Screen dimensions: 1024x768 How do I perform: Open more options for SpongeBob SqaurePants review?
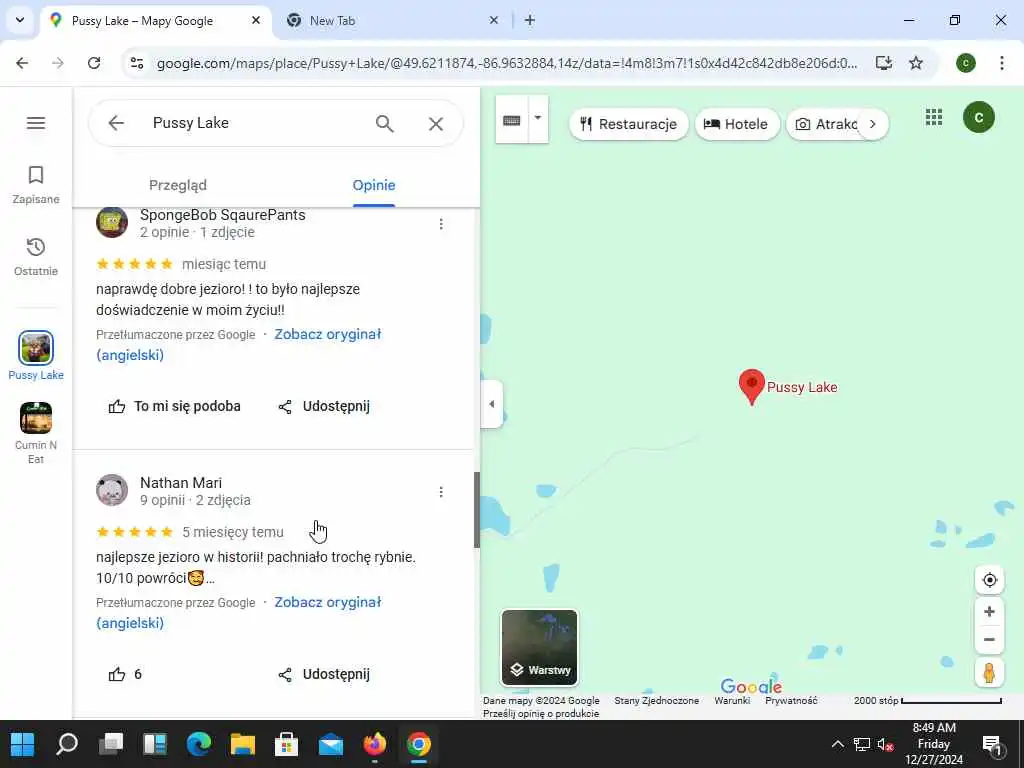pyautogui.click(x=441, y=224)
